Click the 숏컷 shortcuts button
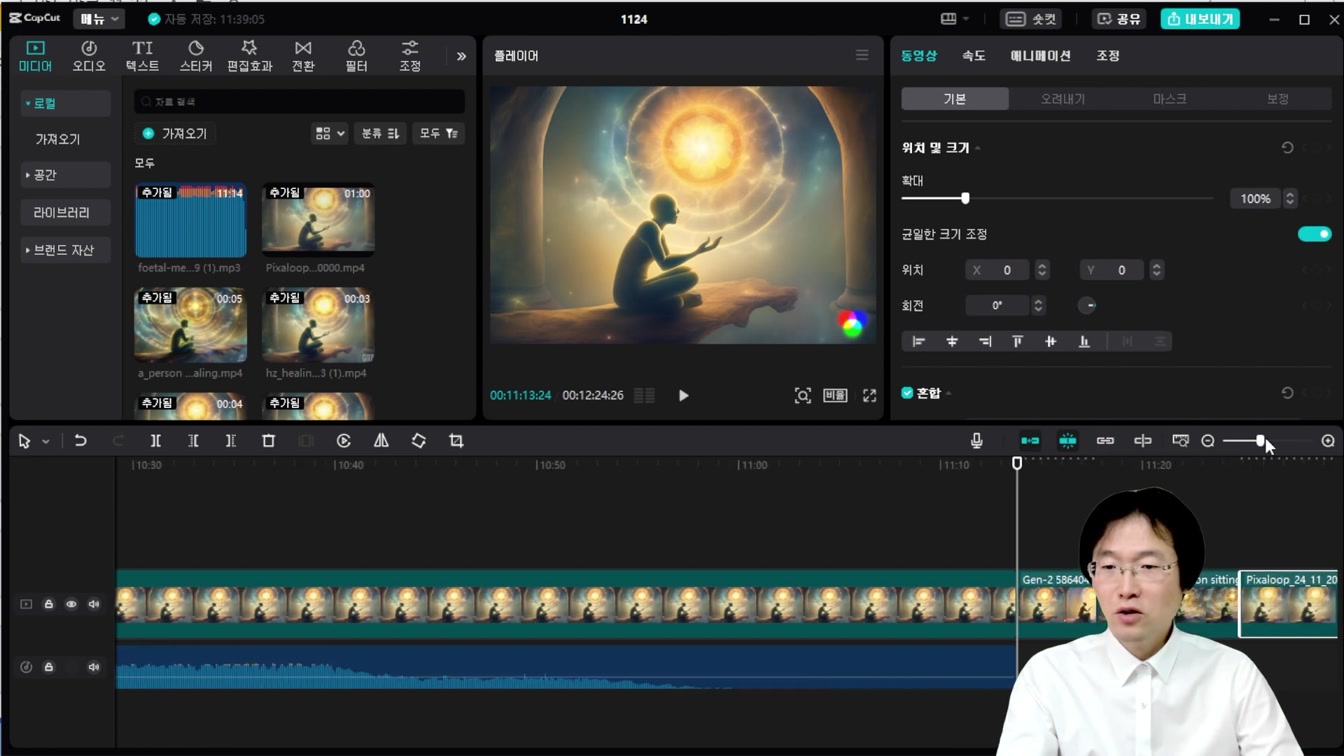Viewport: 1344px width, 756px height. (1031, 19)
